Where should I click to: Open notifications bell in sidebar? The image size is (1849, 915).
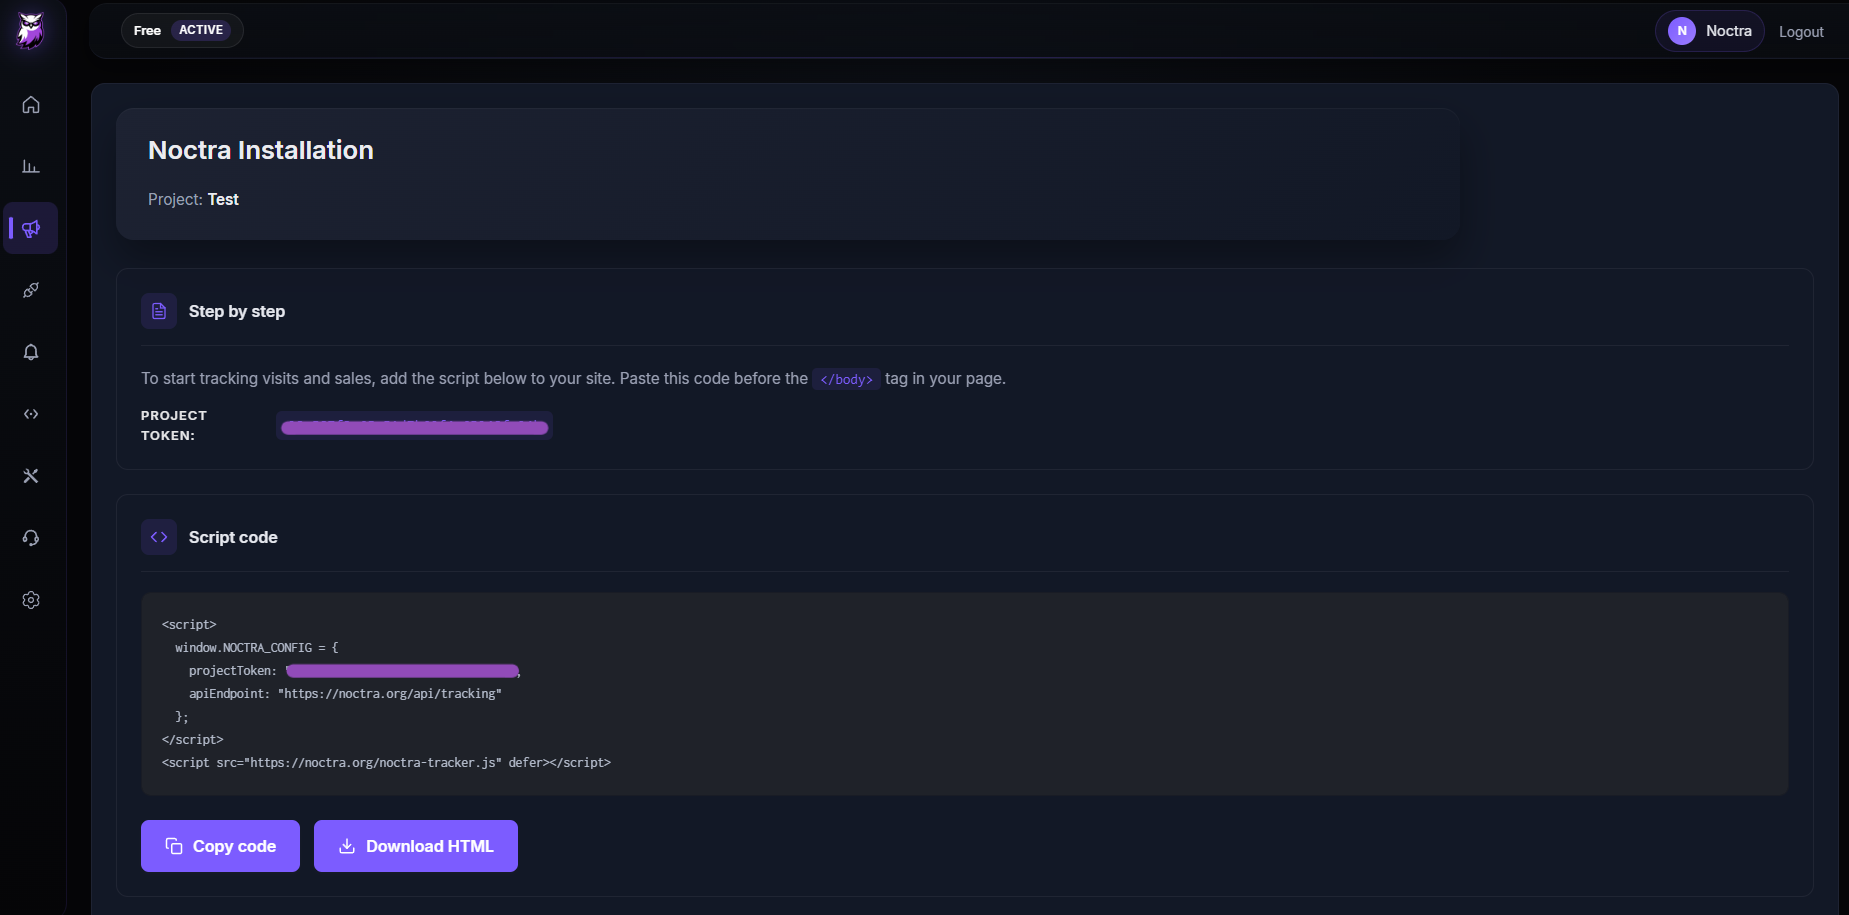(31, 353)
